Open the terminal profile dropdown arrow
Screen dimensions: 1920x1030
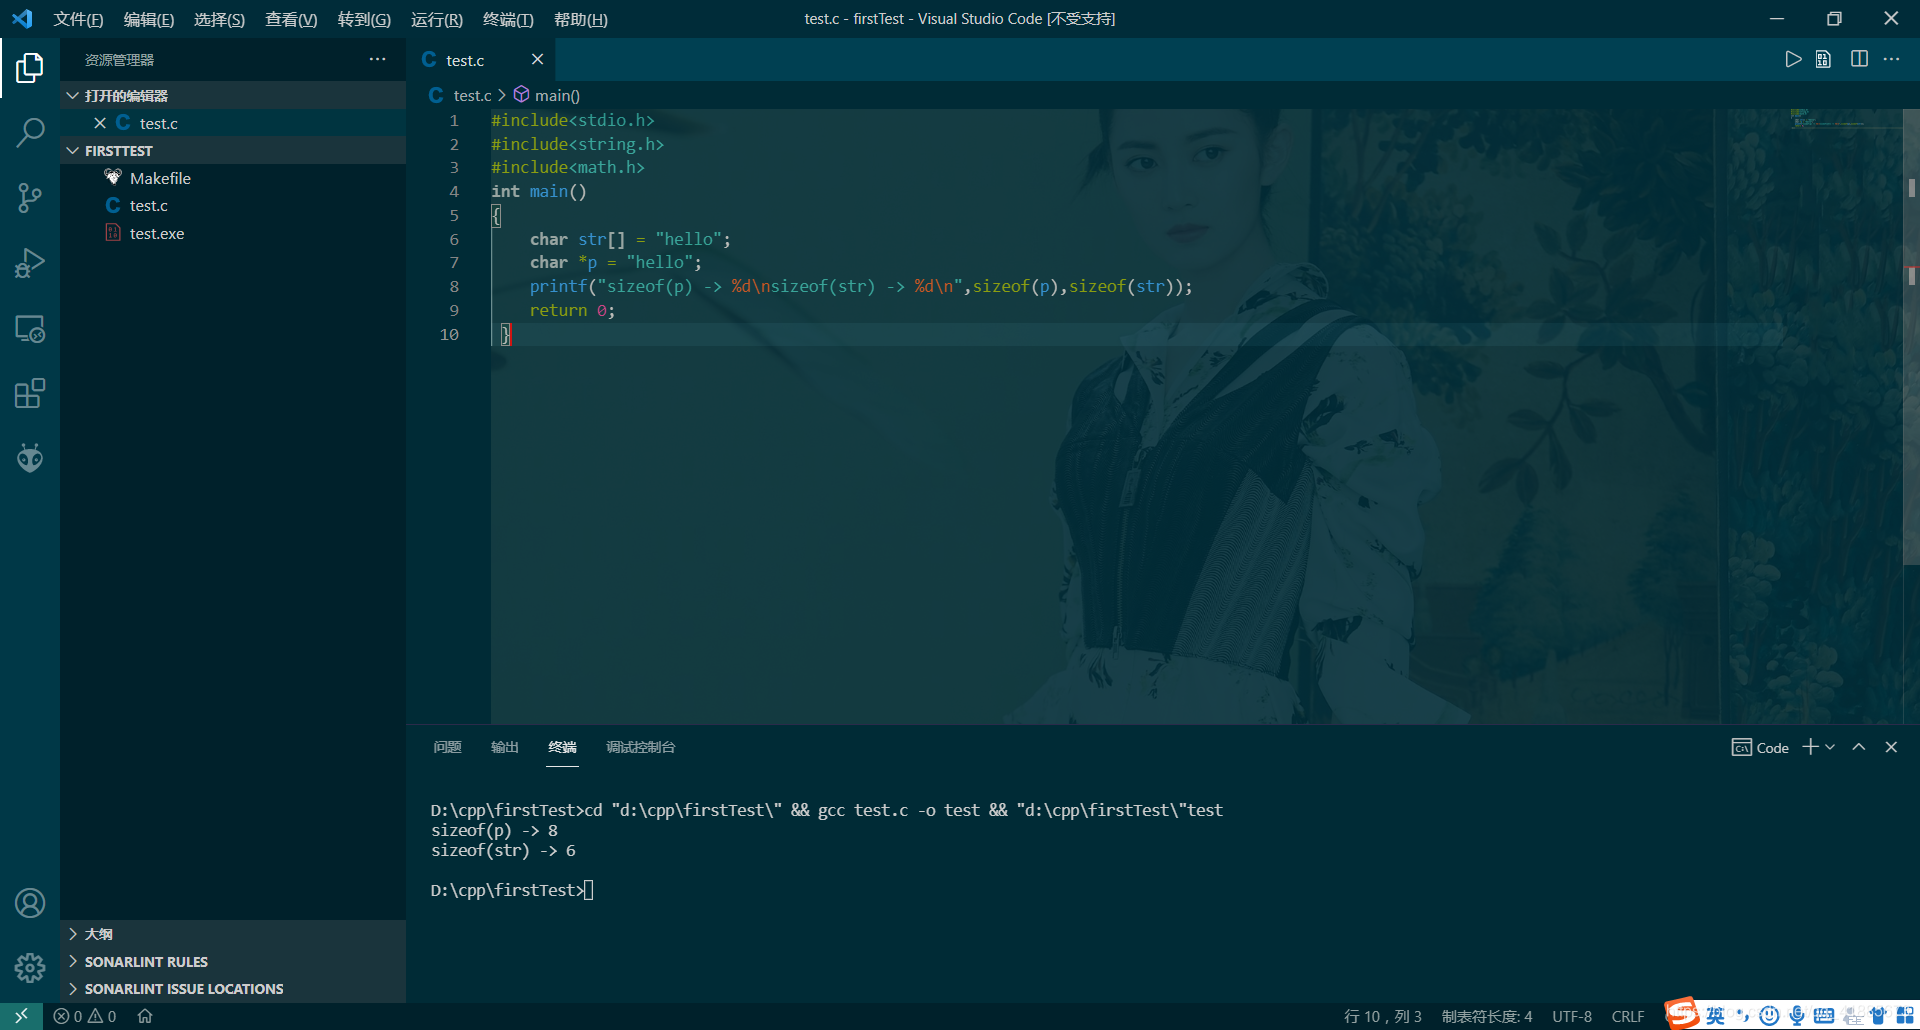1831,747
